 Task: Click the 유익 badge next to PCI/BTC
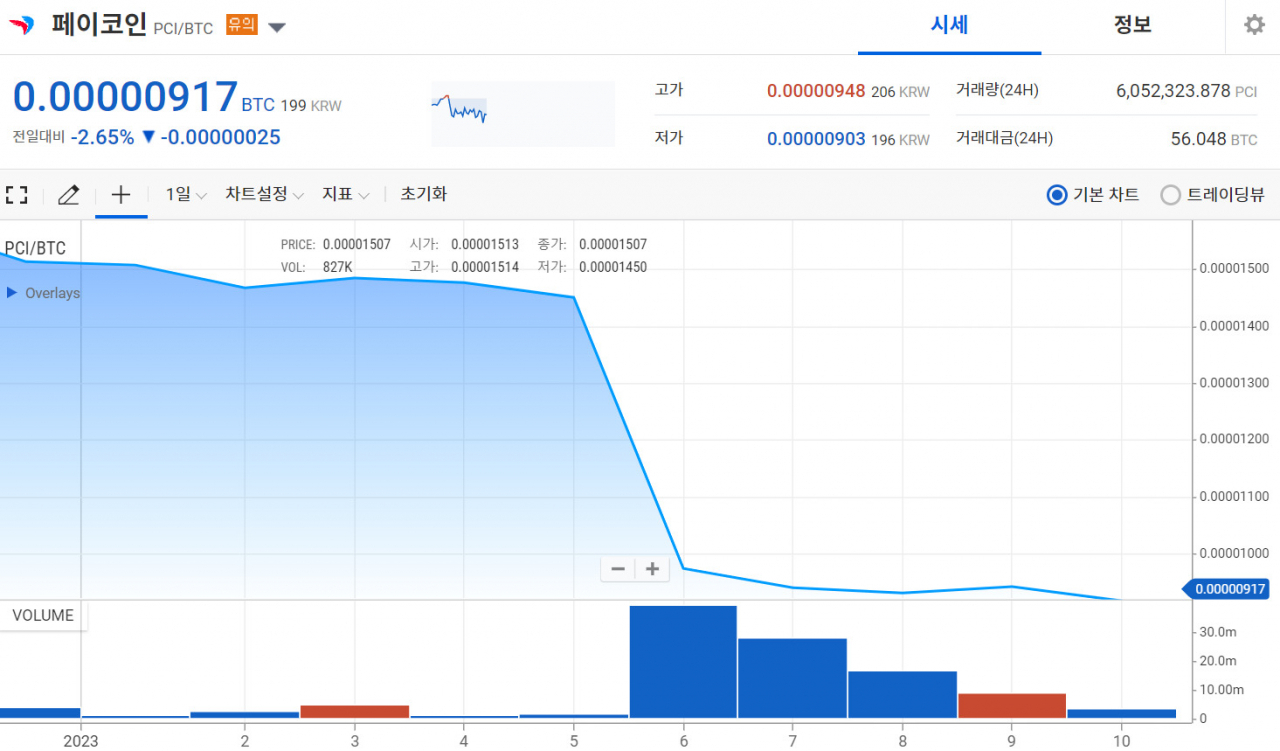tap(243, 26)
